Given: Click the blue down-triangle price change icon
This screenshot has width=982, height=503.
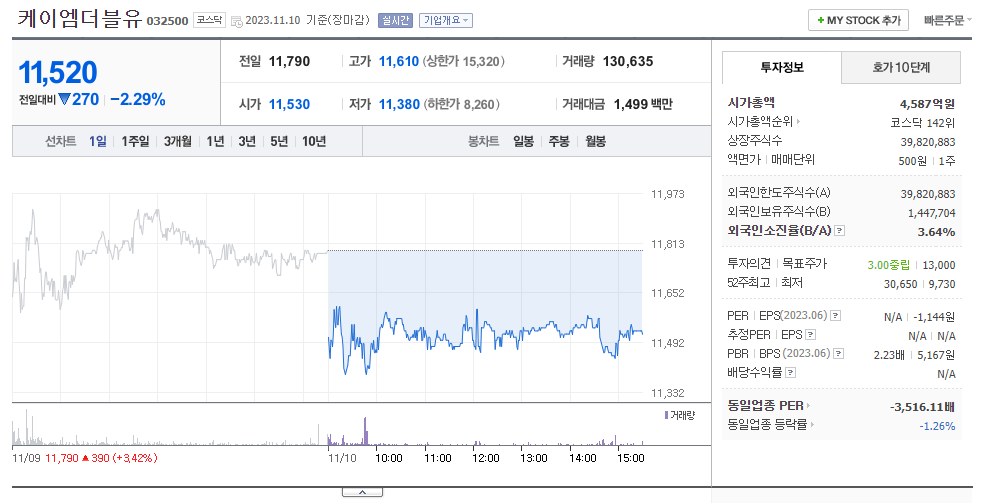Looking at the screenshot, I should [x=64, y=100].
